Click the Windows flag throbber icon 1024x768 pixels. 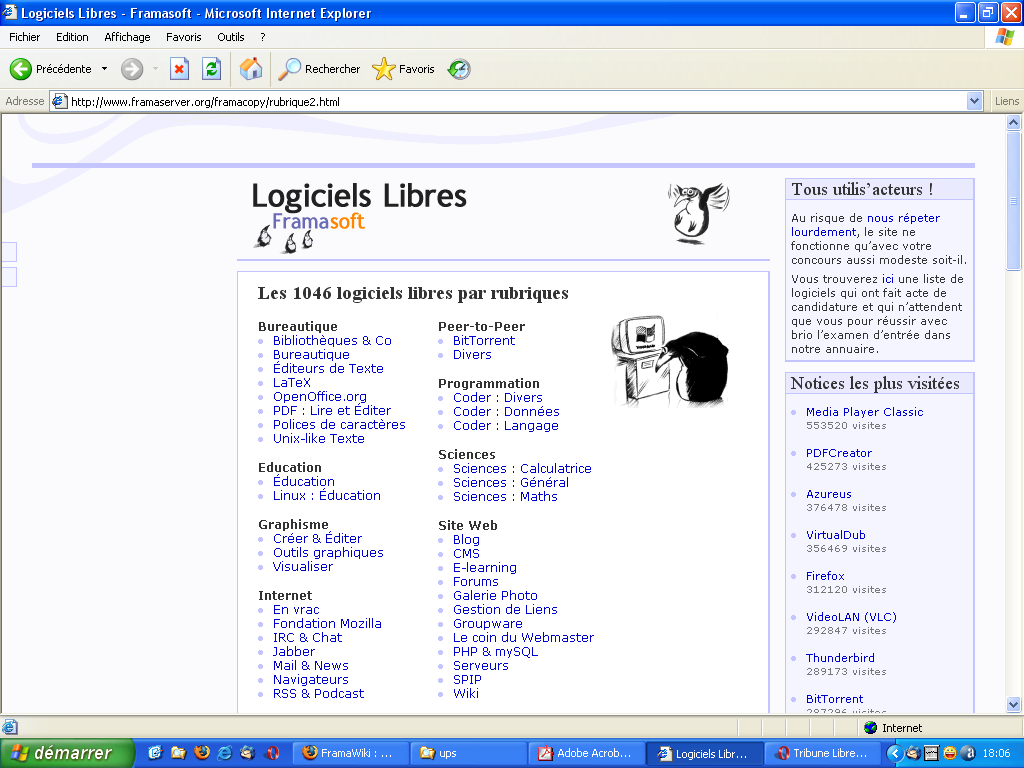click(x=1004, y=37)
